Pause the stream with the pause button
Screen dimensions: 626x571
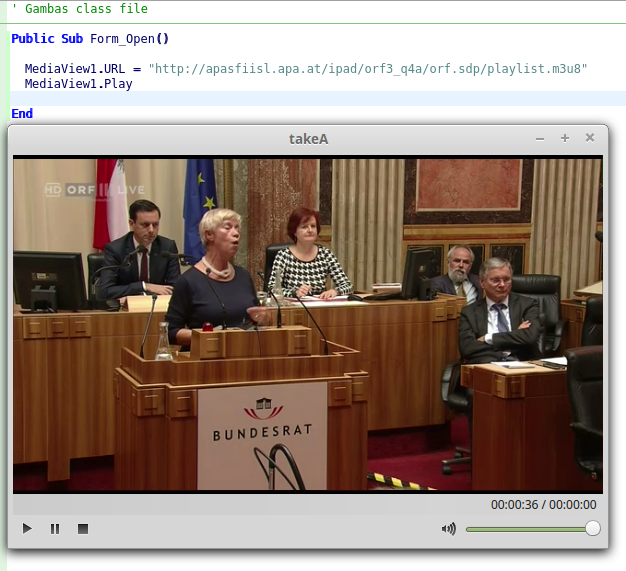coord(55,529)
